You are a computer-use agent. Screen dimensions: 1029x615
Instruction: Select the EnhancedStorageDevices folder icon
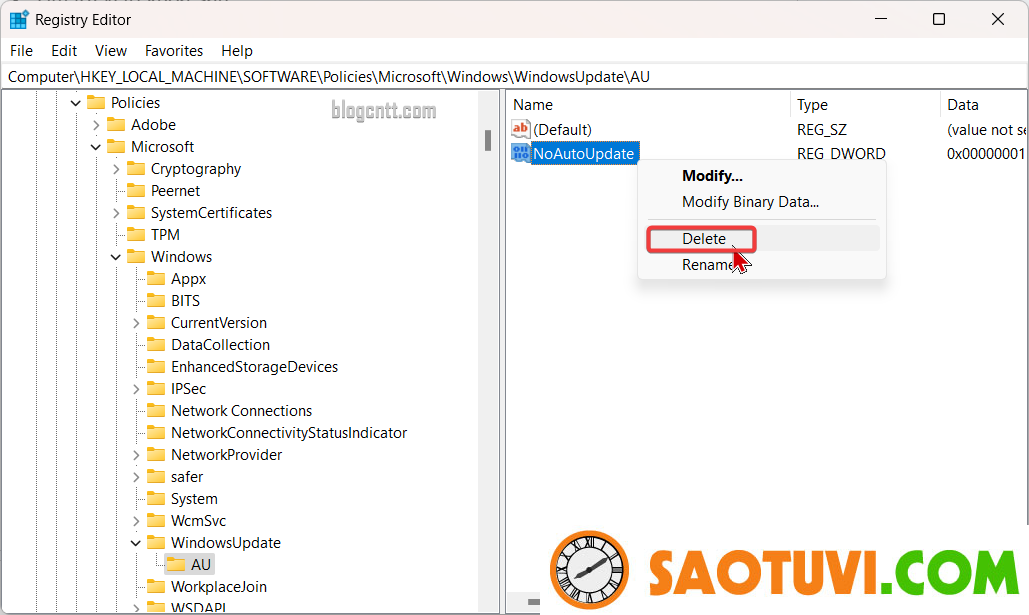[x=156, y=366]
